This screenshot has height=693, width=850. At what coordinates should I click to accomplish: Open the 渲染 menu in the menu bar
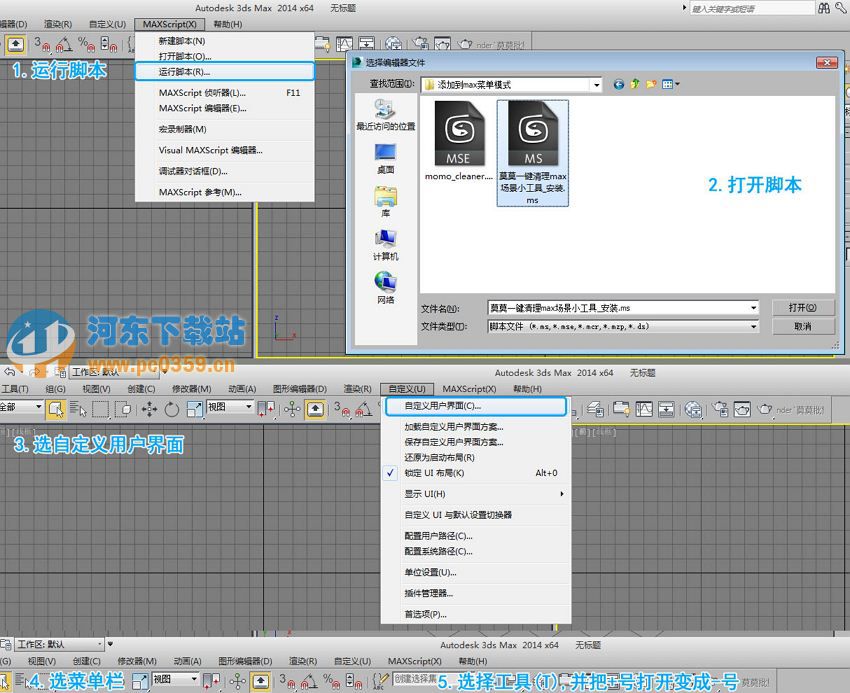58,22
